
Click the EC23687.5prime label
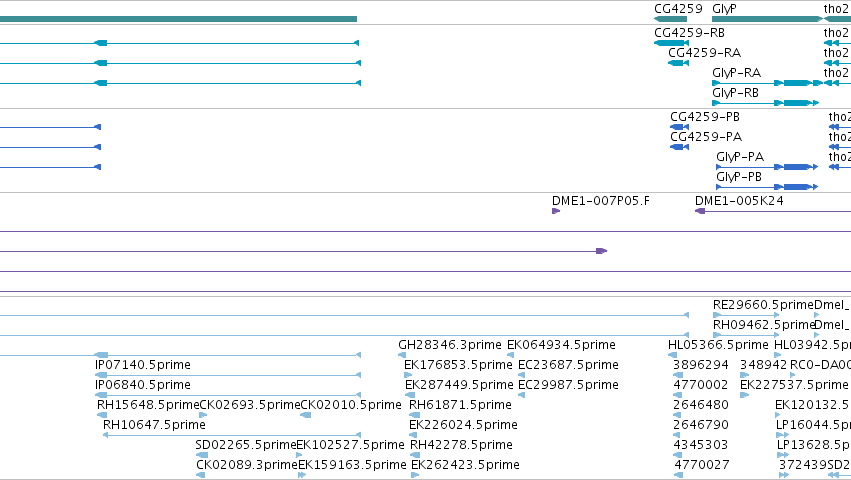568,365
